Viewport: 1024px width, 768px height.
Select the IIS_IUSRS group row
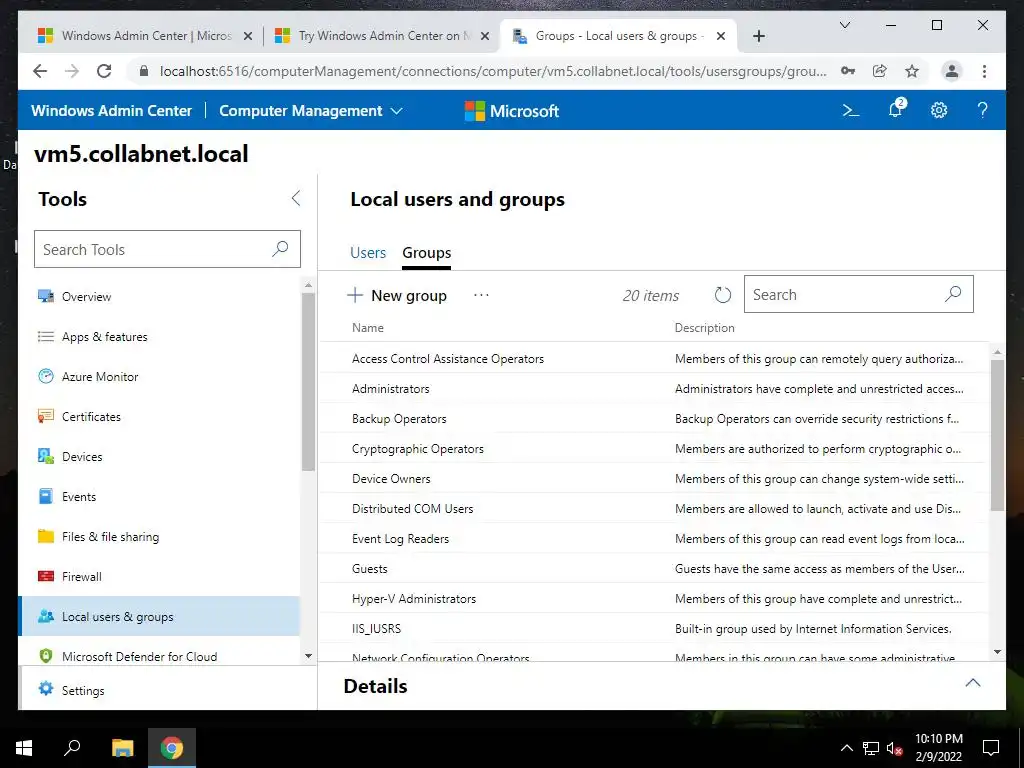point(653,629)
